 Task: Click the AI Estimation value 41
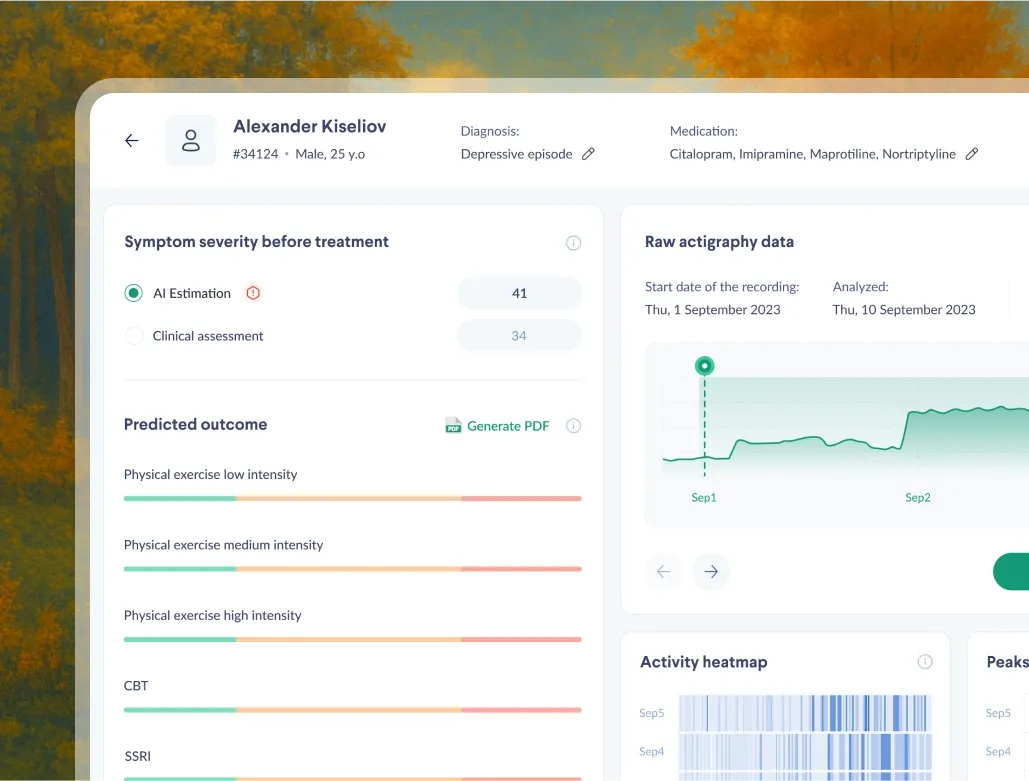519,293
